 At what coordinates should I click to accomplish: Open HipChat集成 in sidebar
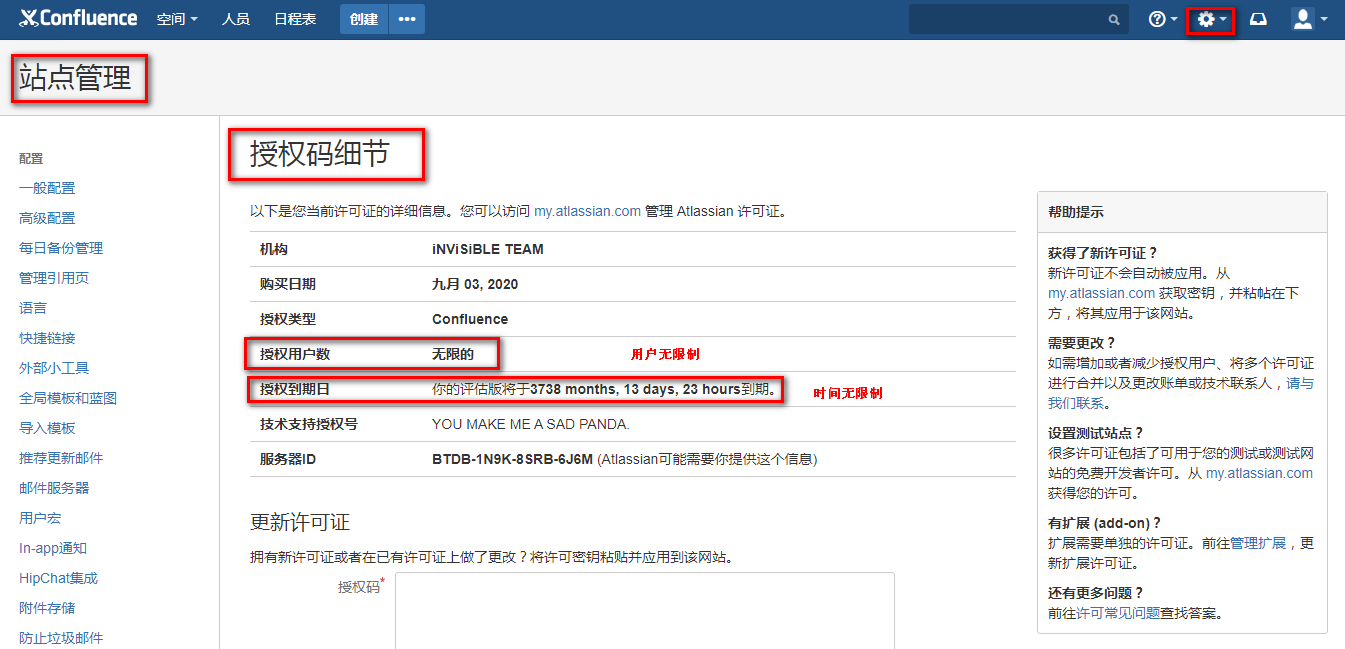[58, 578]
